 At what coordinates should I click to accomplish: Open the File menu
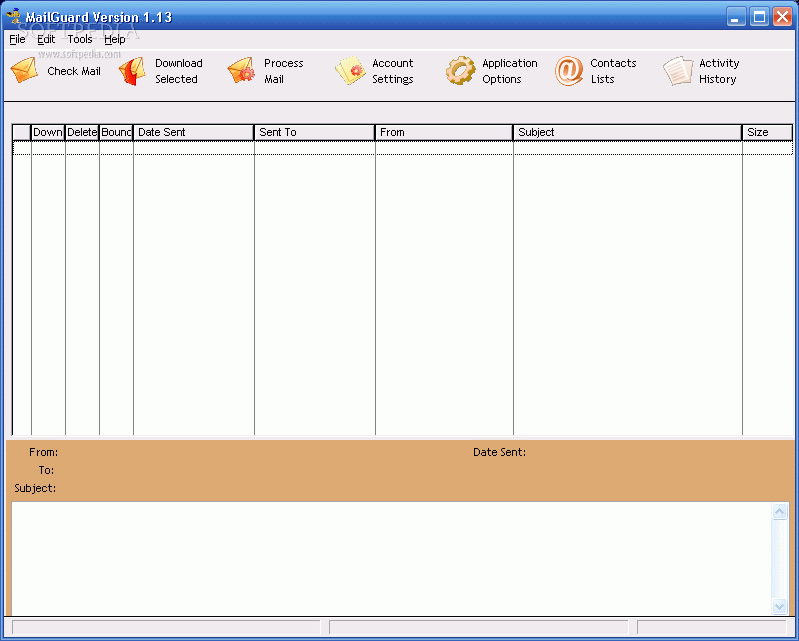coord(17,39)
